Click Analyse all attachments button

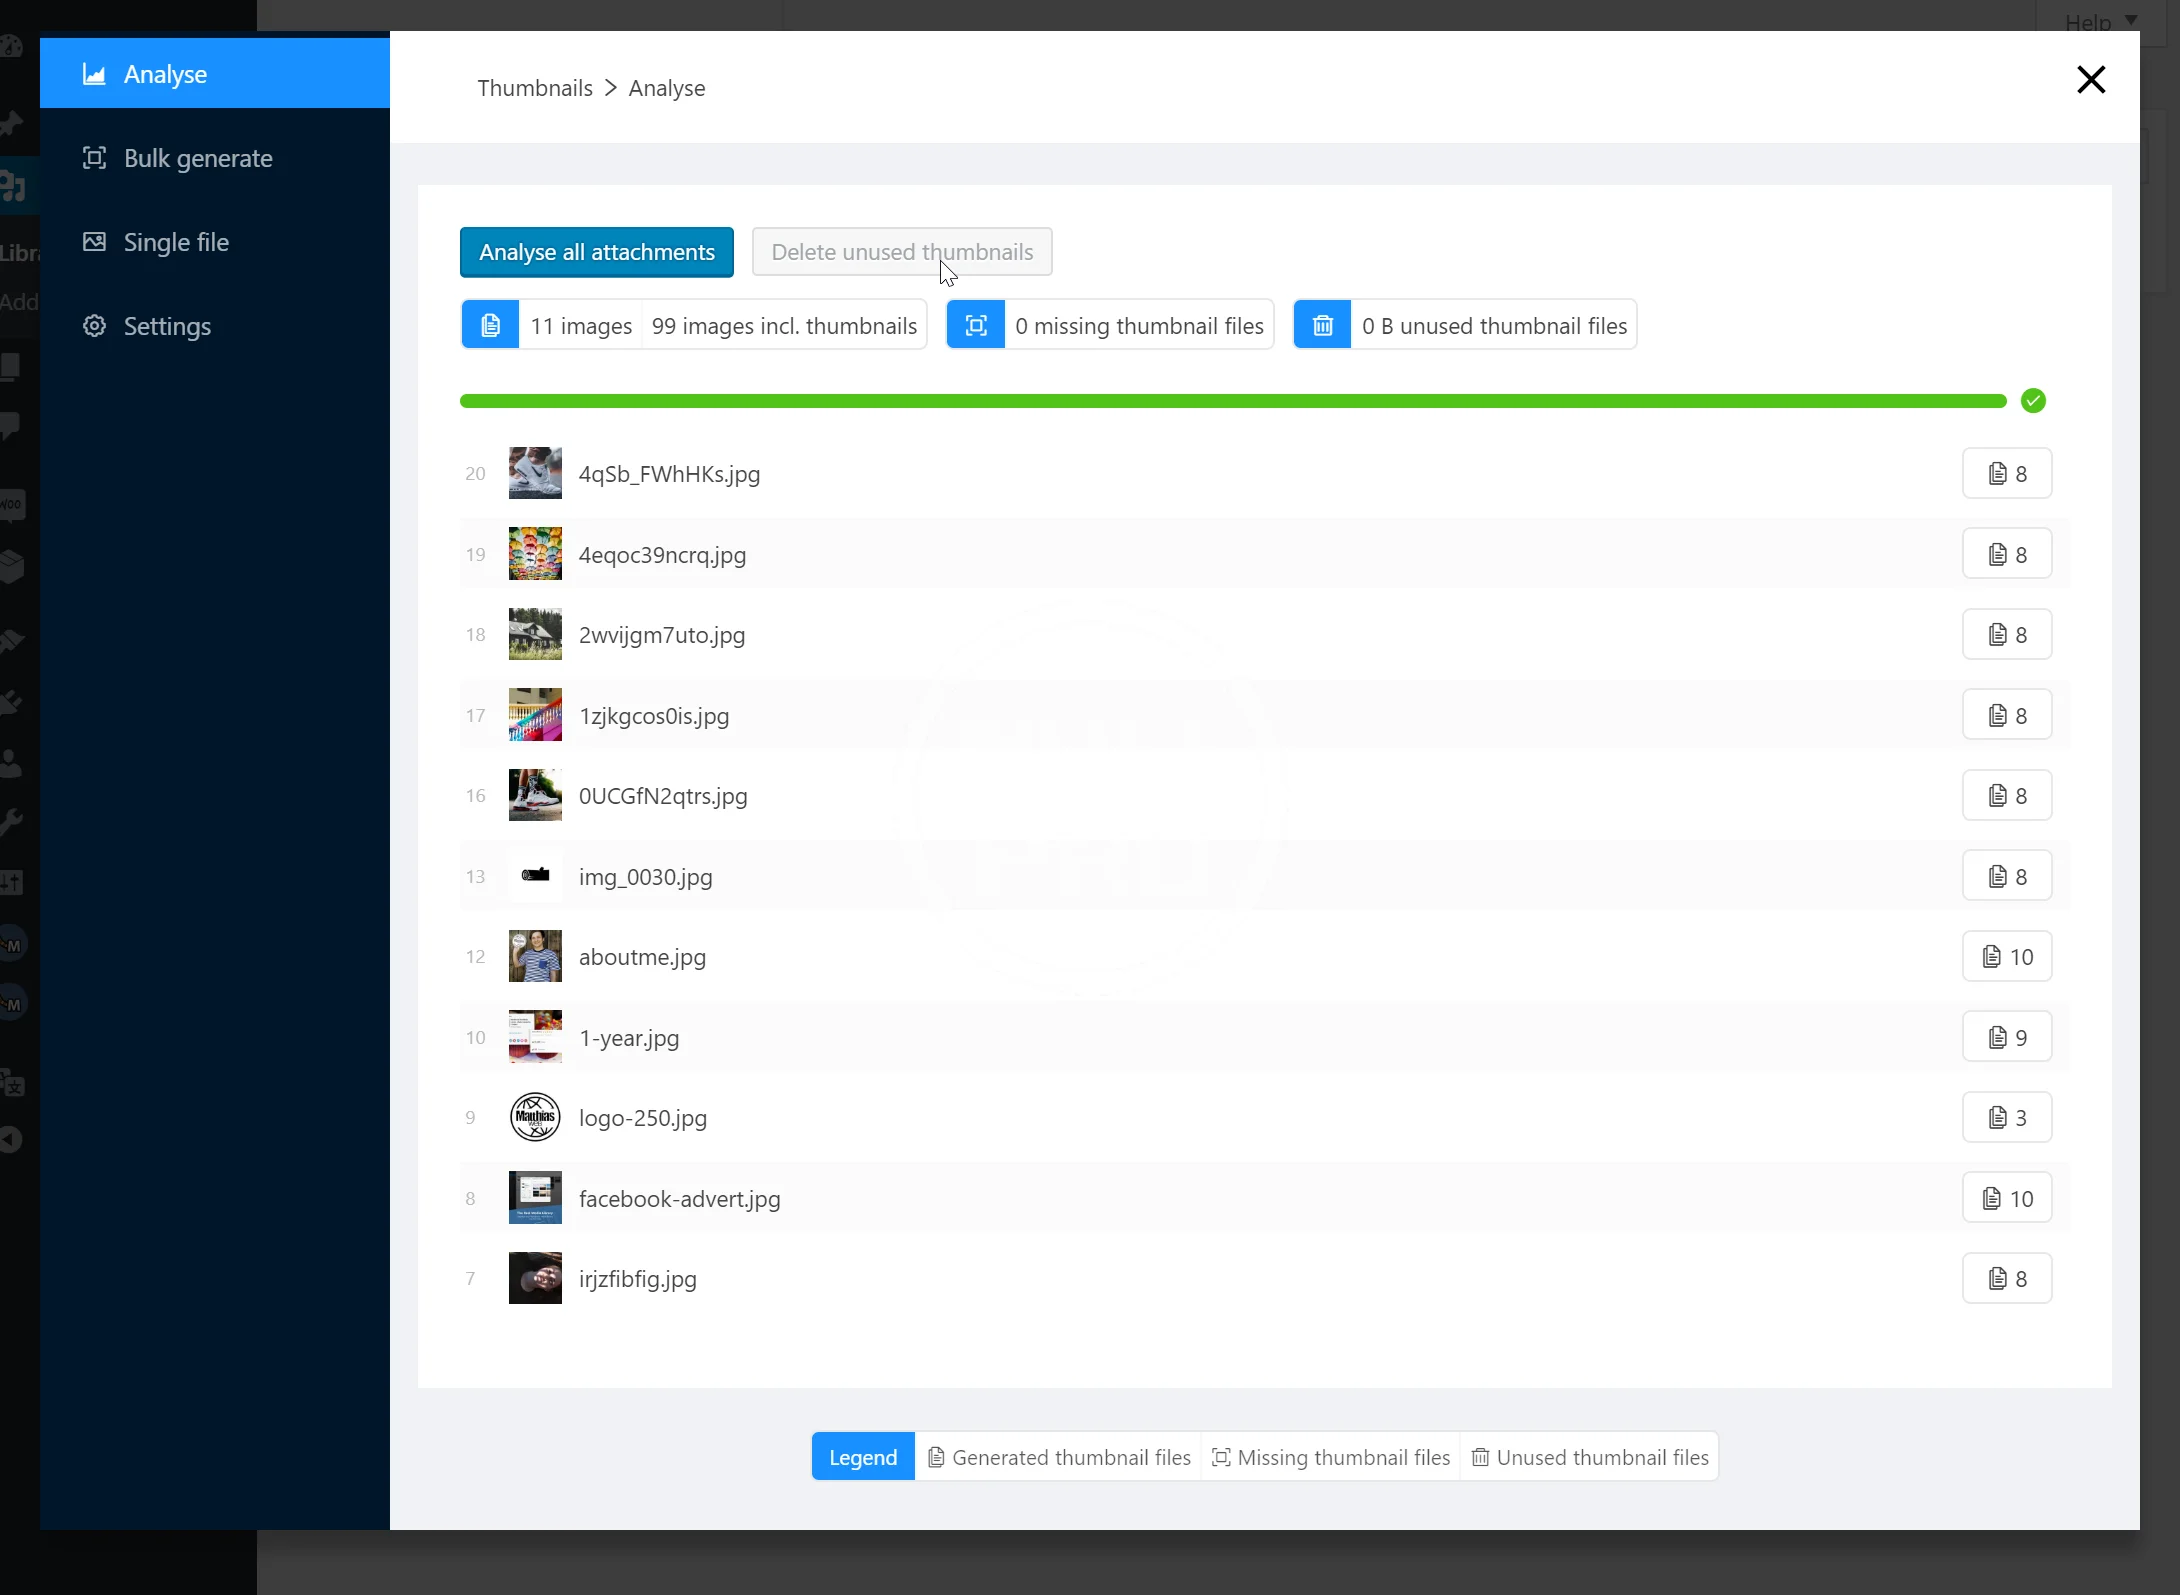click(596, 252)
